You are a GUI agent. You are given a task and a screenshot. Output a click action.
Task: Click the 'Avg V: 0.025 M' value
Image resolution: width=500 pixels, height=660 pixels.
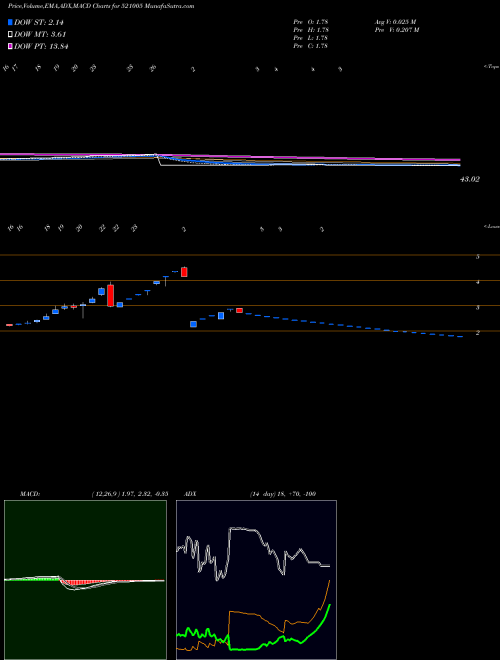click(395, 22)
